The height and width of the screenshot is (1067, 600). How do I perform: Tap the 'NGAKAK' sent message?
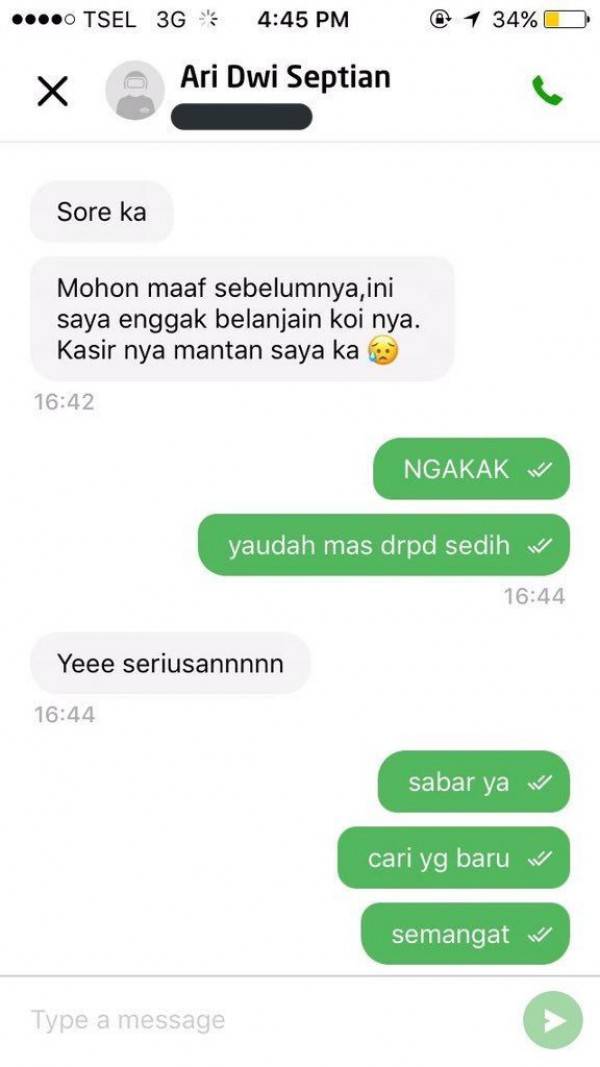tap(471, 469)
